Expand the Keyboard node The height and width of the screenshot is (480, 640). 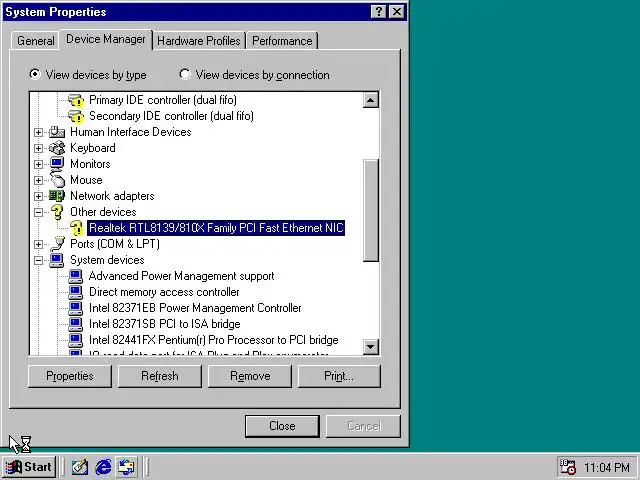[38, 148]
